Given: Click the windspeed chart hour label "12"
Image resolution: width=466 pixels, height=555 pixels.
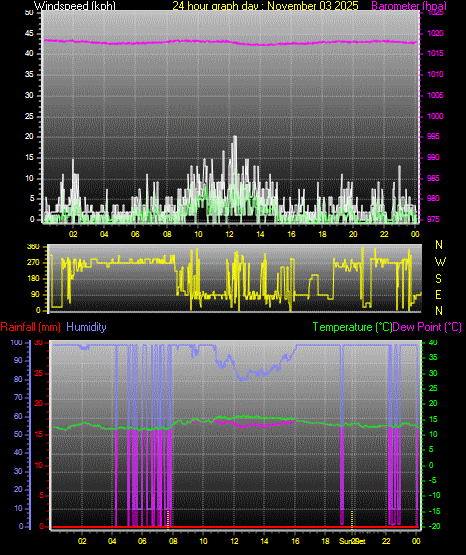Looking at the screenshot, I should pyautogui.click(x=229, y=234).
